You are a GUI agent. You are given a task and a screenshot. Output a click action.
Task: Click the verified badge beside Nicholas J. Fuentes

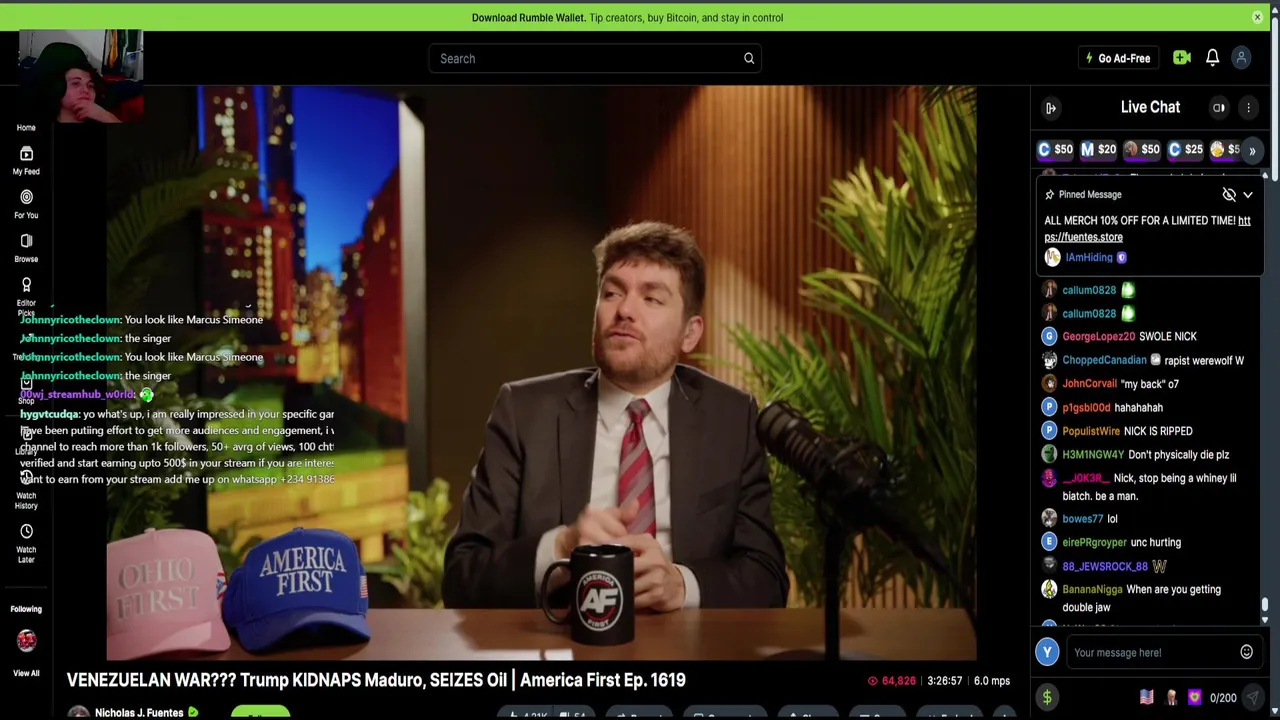[x=193, y=712]
